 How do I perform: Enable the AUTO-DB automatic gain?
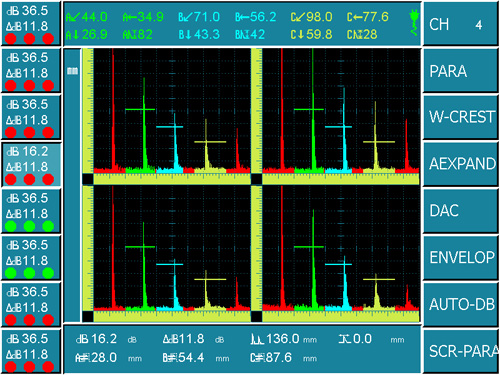point(461,304)
